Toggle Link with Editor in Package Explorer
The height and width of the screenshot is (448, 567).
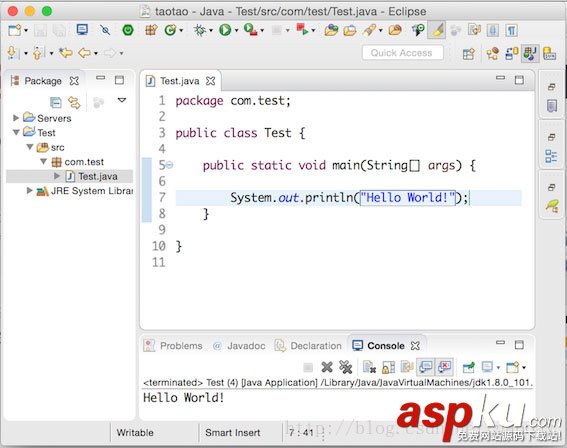click(x=74, y=103)
